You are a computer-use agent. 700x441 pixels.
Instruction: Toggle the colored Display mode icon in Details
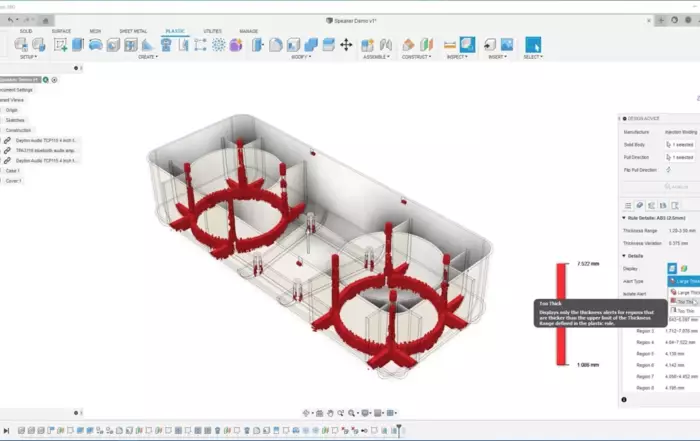pos(683,268)
